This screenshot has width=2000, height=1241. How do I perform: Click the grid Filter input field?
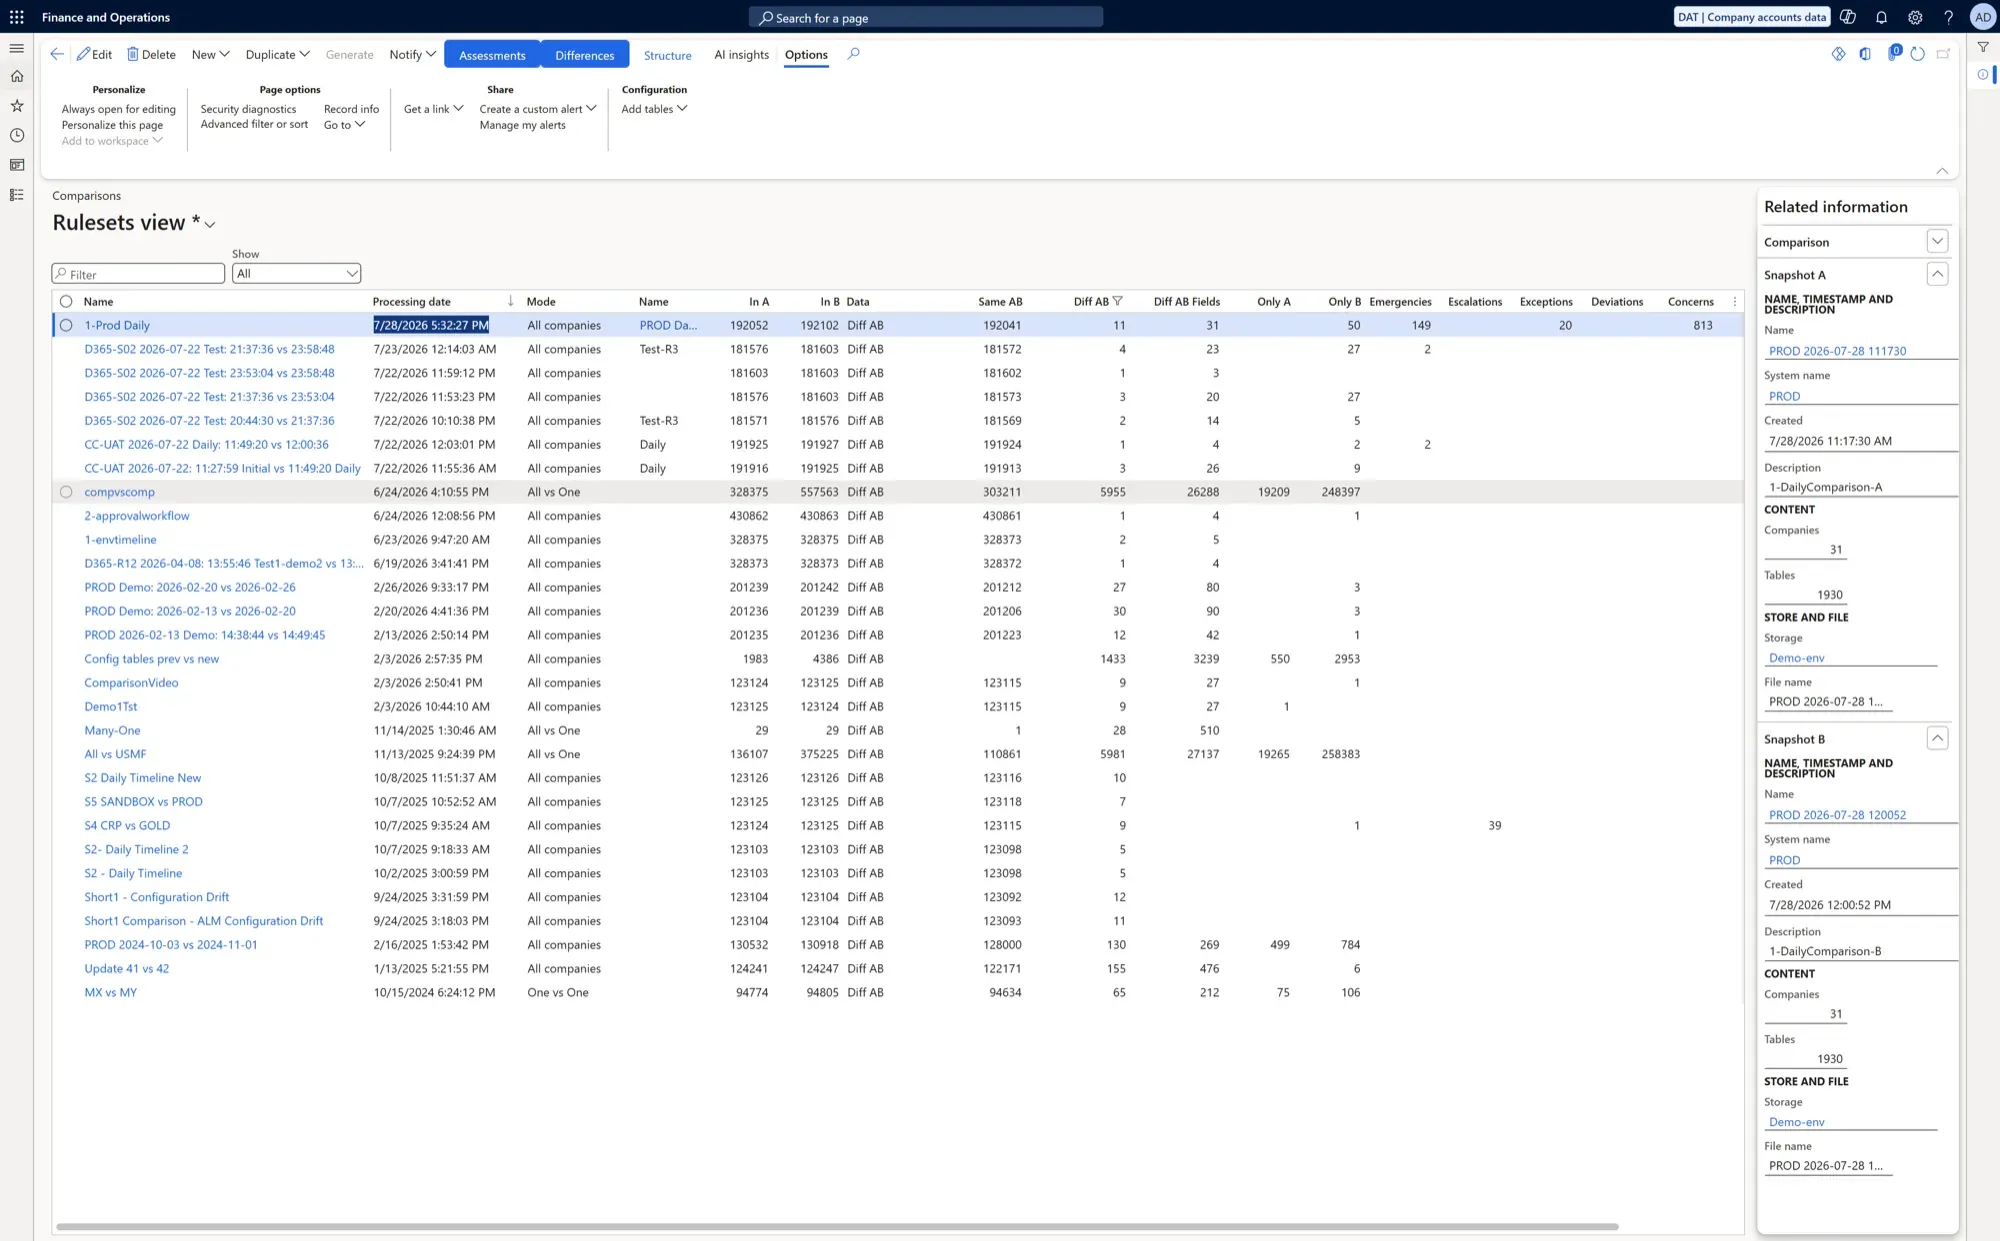(138, 273)
